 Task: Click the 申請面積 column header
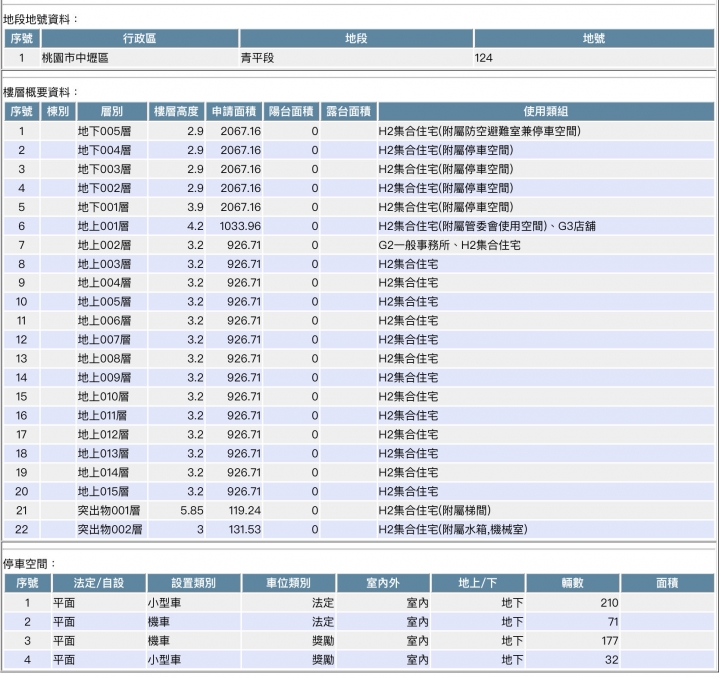234,111
